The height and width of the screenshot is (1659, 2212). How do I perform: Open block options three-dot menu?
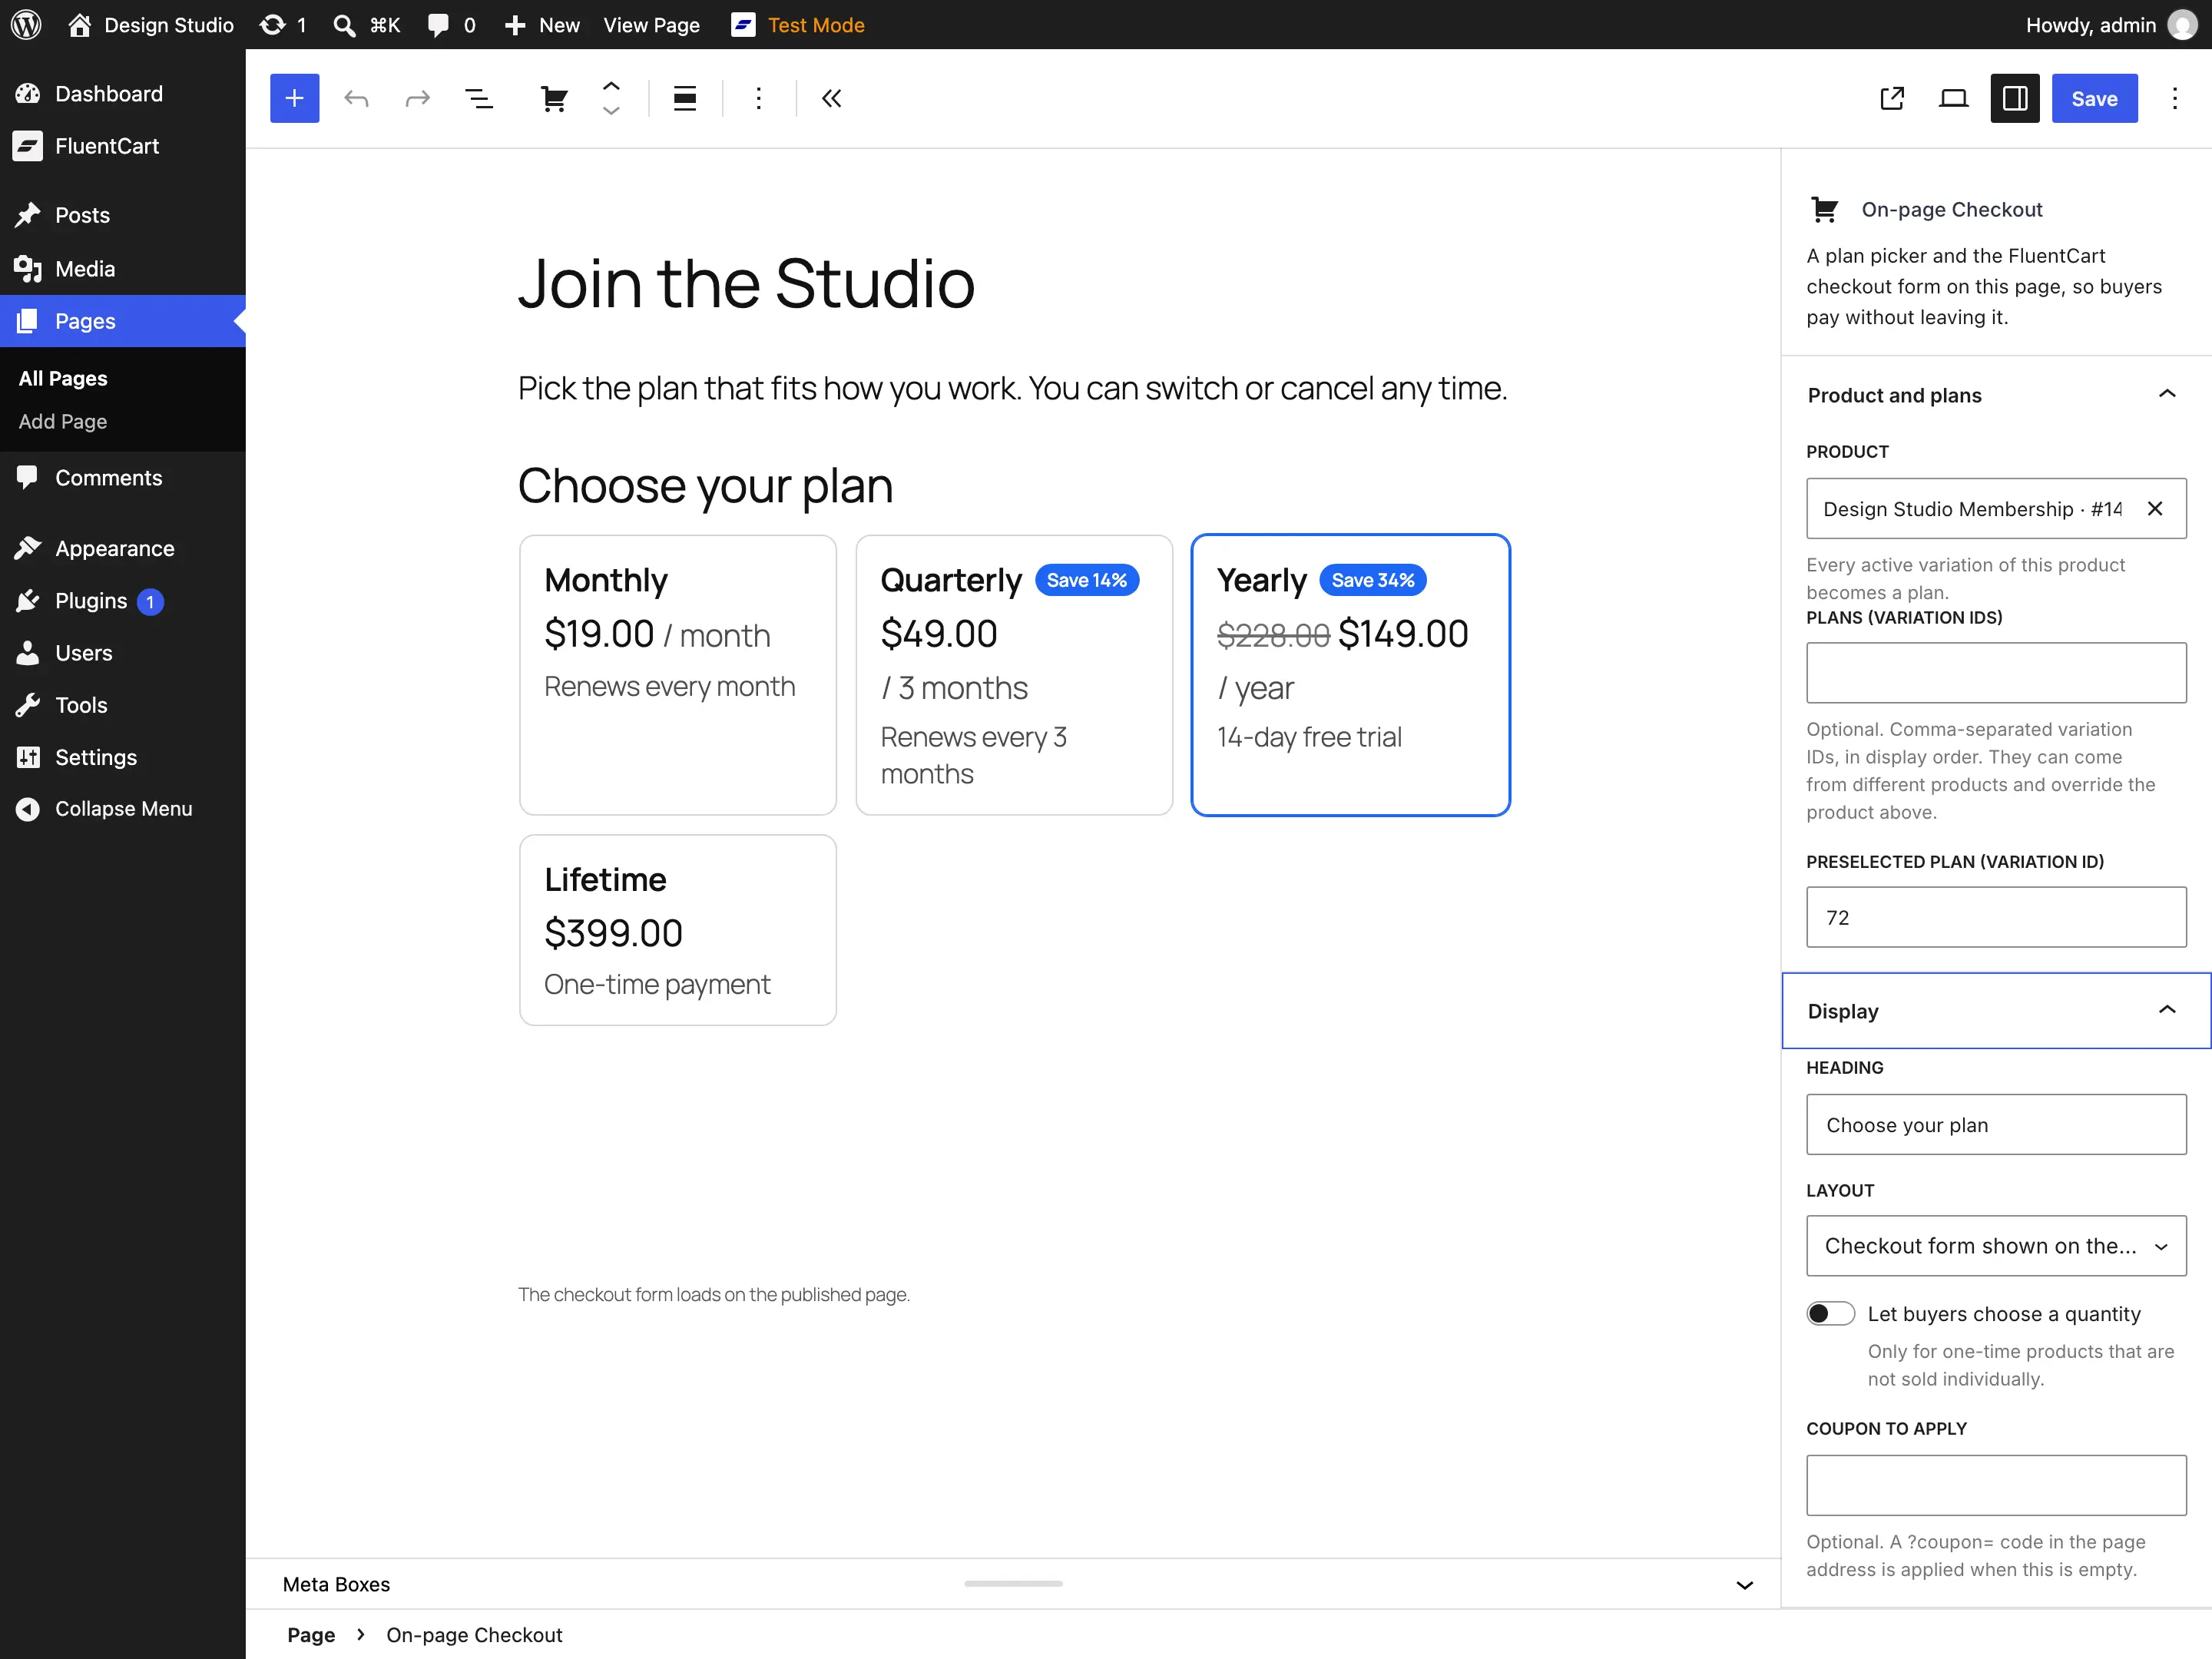[759, 98]
